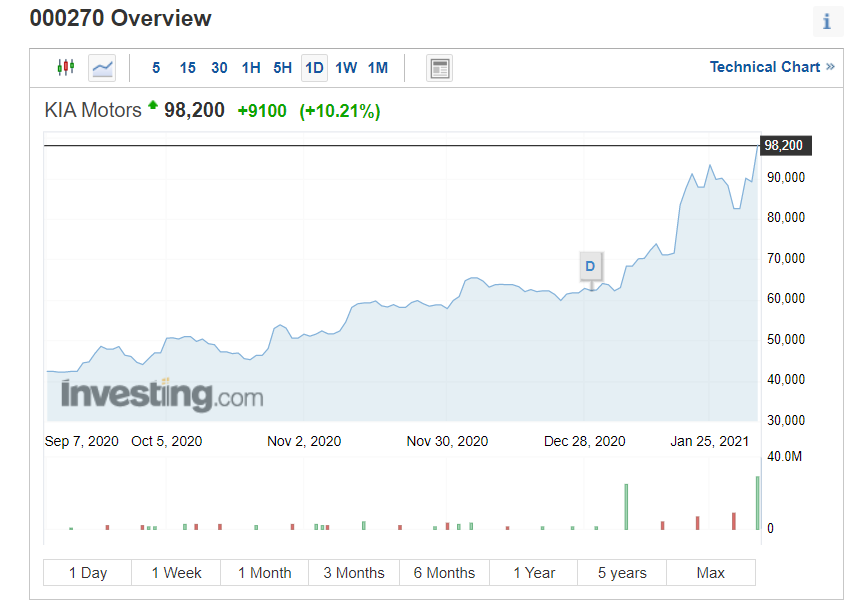Click the KIA Motors name text
This screenshot has height=611, width=852.
93,110
